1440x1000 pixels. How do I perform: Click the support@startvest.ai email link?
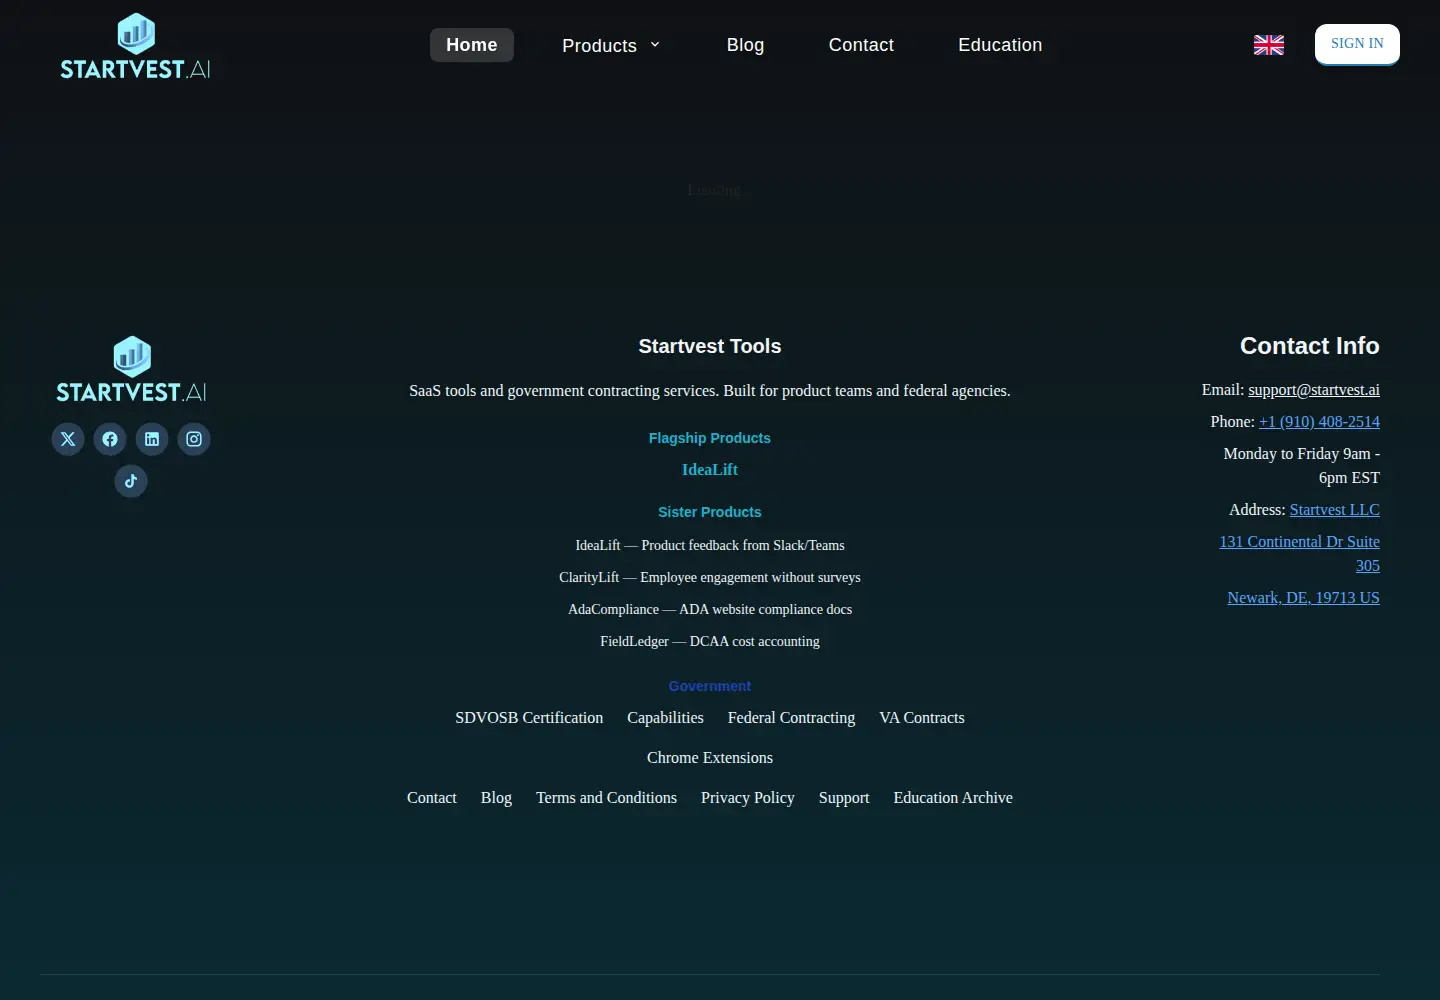click(1314, 390)
